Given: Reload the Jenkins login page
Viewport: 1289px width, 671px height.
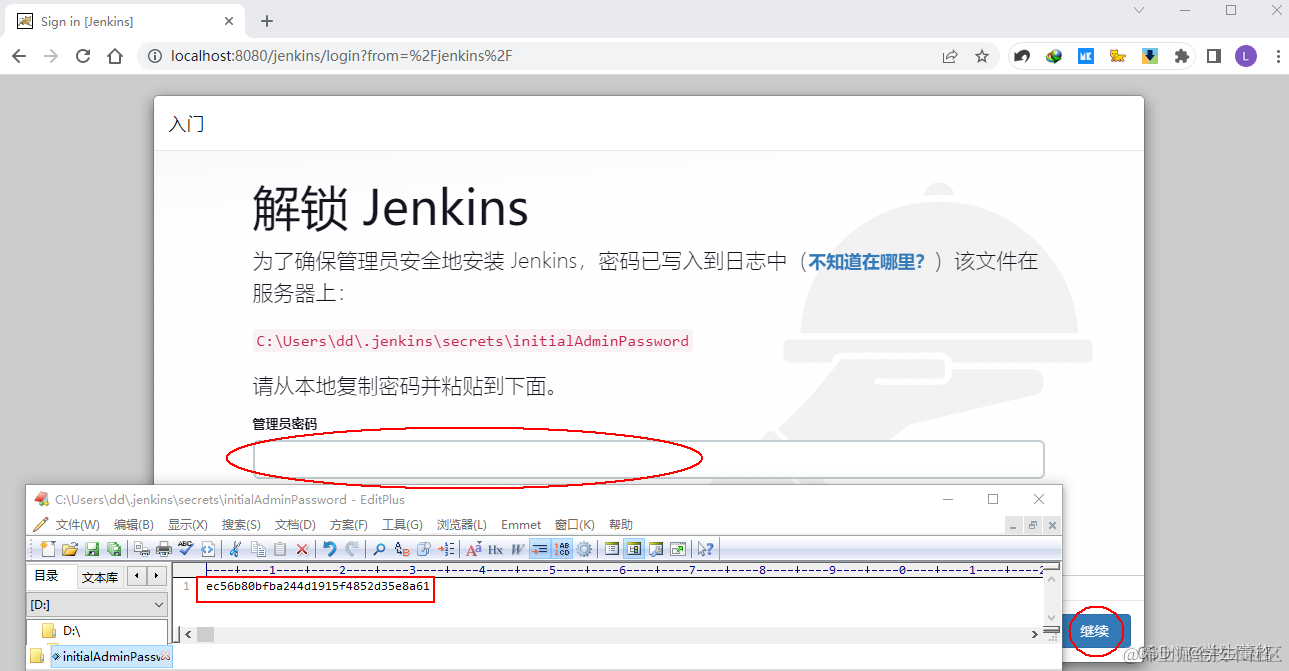Looking at the screenshot, I should point(83,57).
